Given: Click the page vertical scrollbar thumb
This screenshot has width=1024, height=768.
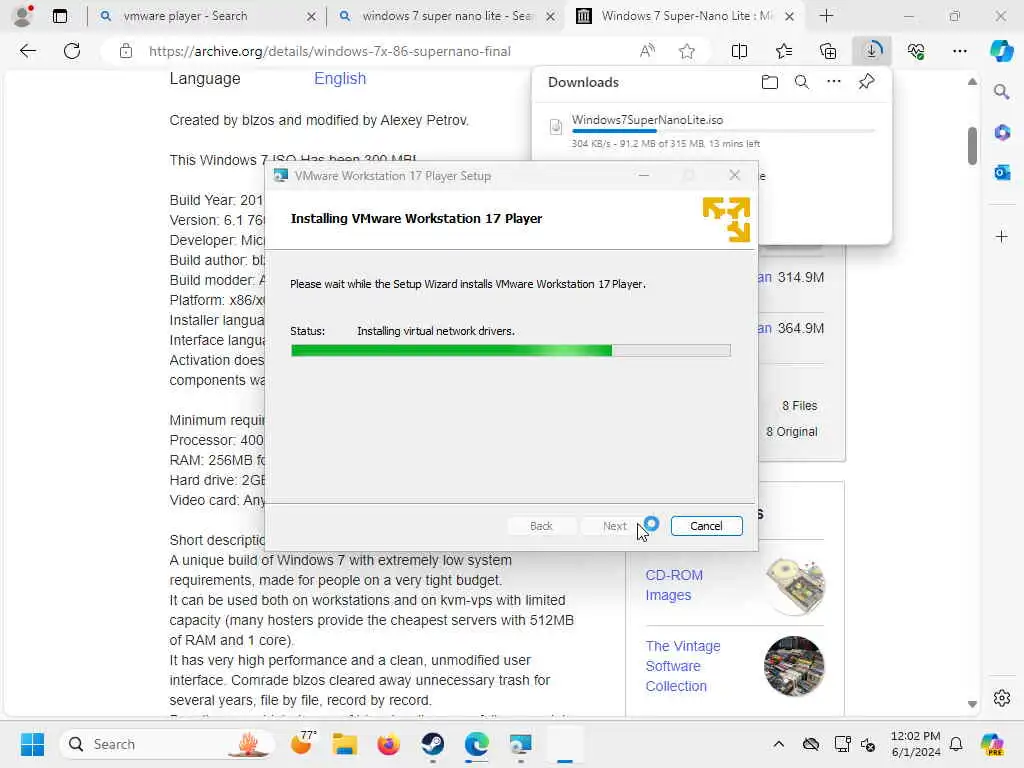Looking at the screenshot, I should click(x=972, y=145).
